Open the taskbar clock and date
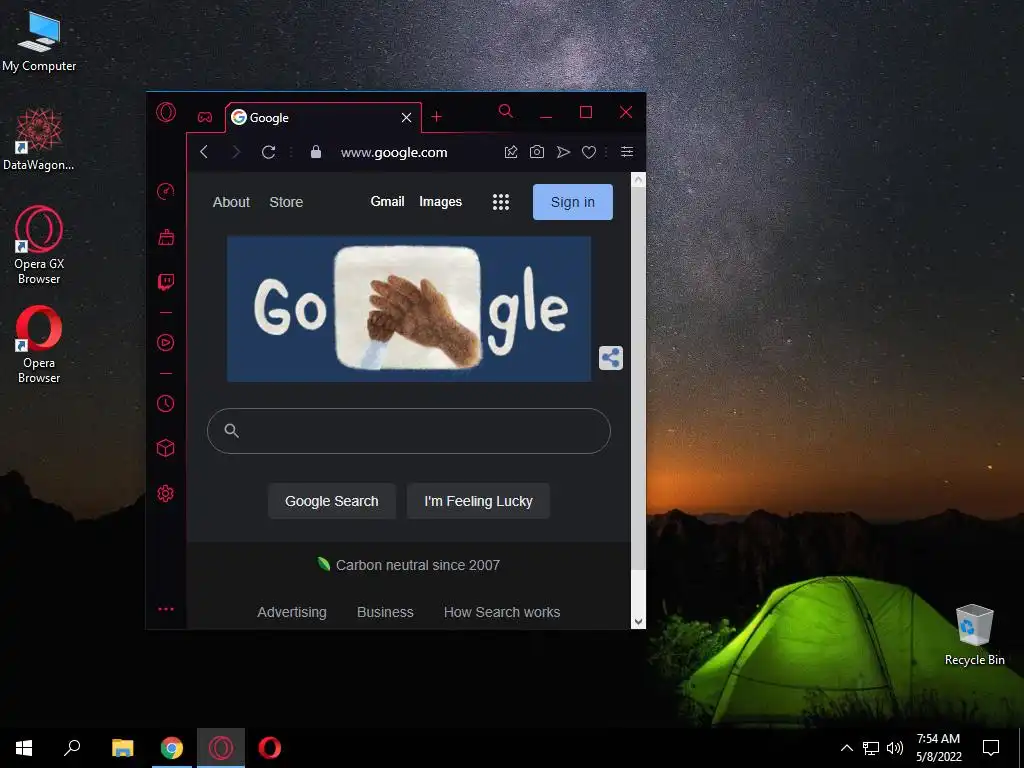Viewport: 1024px width, 768px height. [938, 748]
